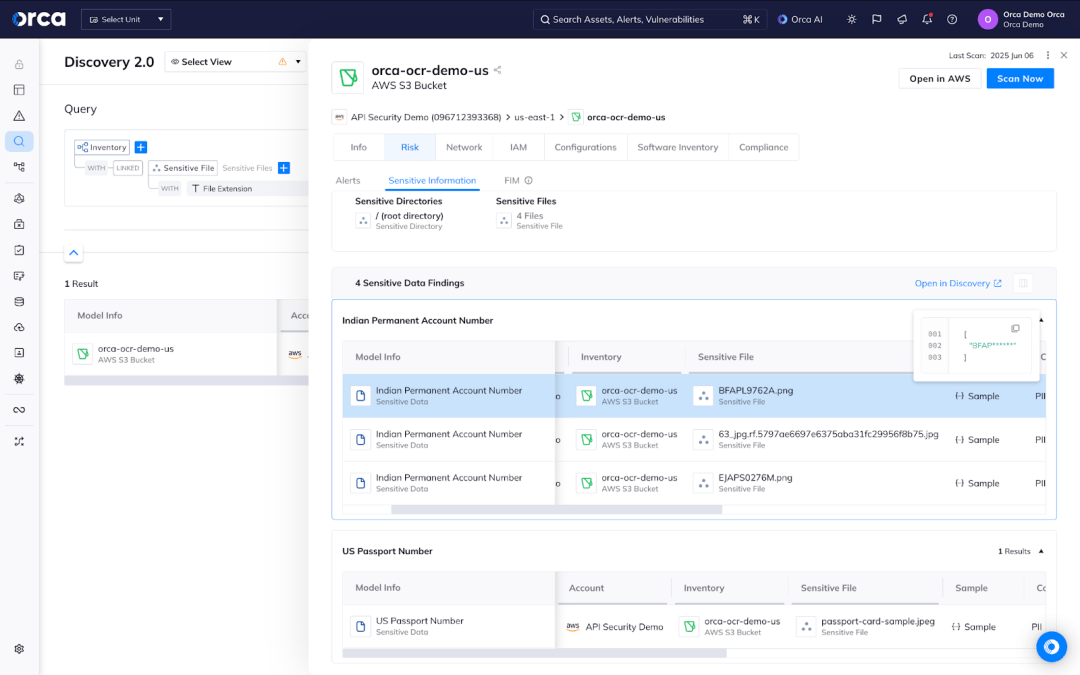Copy the sample value using the copy icon
1080x675 pixels.
(x=1015, y=329)
